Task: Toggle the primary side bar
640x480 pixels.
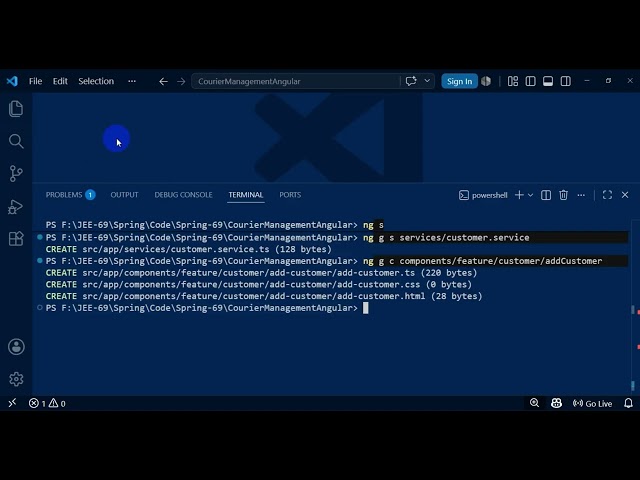Action: pos(530,81)
